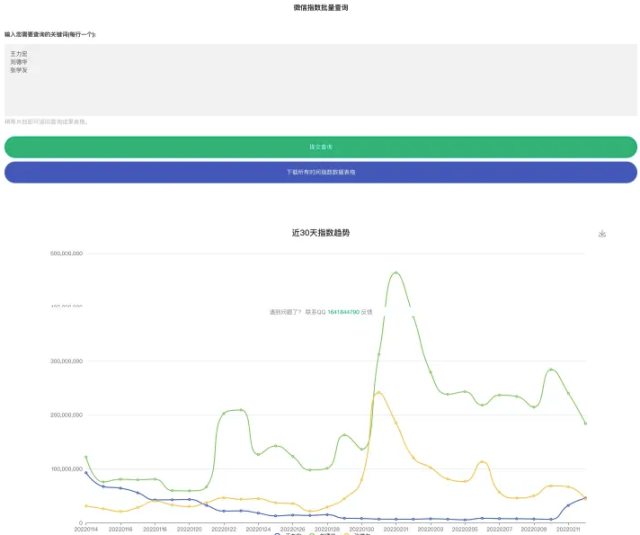
Task: Click the green line point at 20220123 plateau
Action: (x=241, y=410)
